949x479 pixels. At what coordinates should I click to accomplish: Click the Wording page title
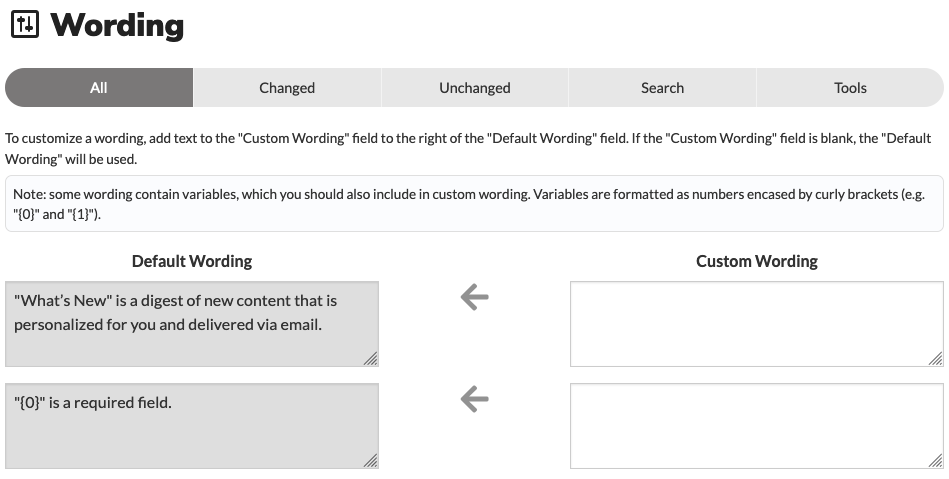click(x=117, y=25)
